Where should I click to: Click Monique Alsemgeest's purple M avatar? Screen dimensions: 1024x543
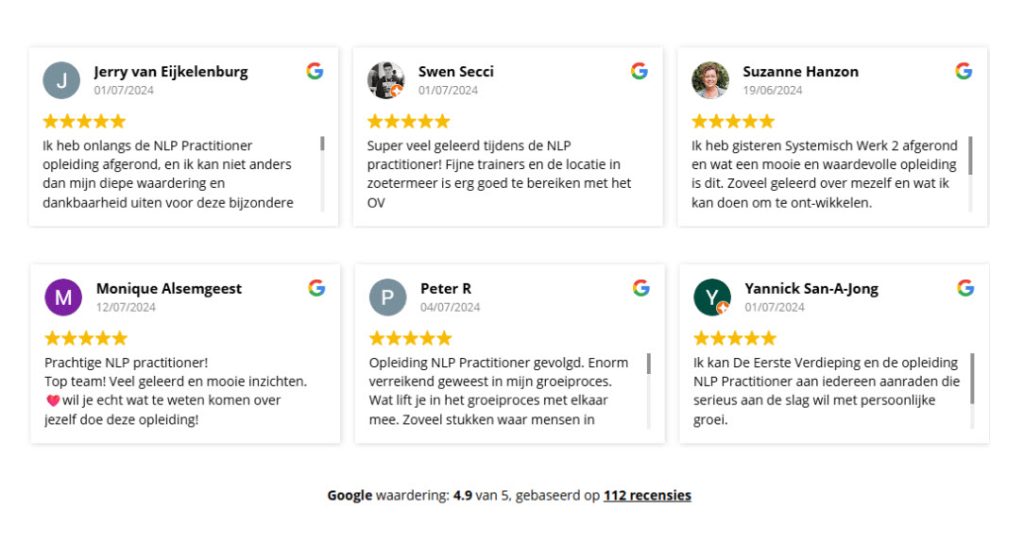tap(63, 297)
